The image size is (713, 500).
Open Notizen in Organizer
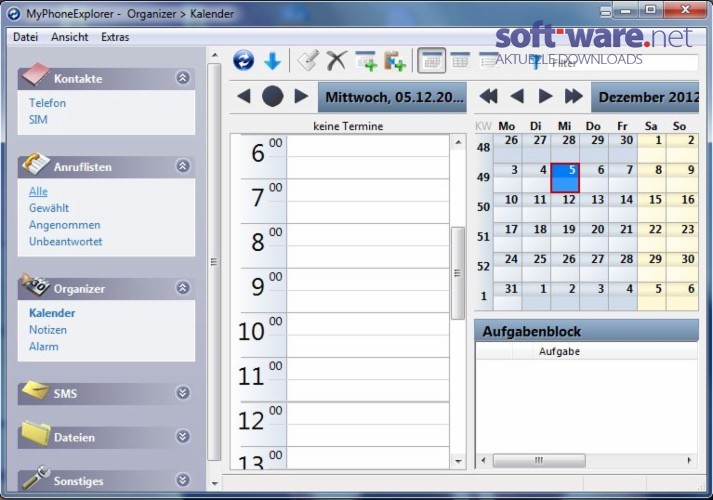coord(48,330)
